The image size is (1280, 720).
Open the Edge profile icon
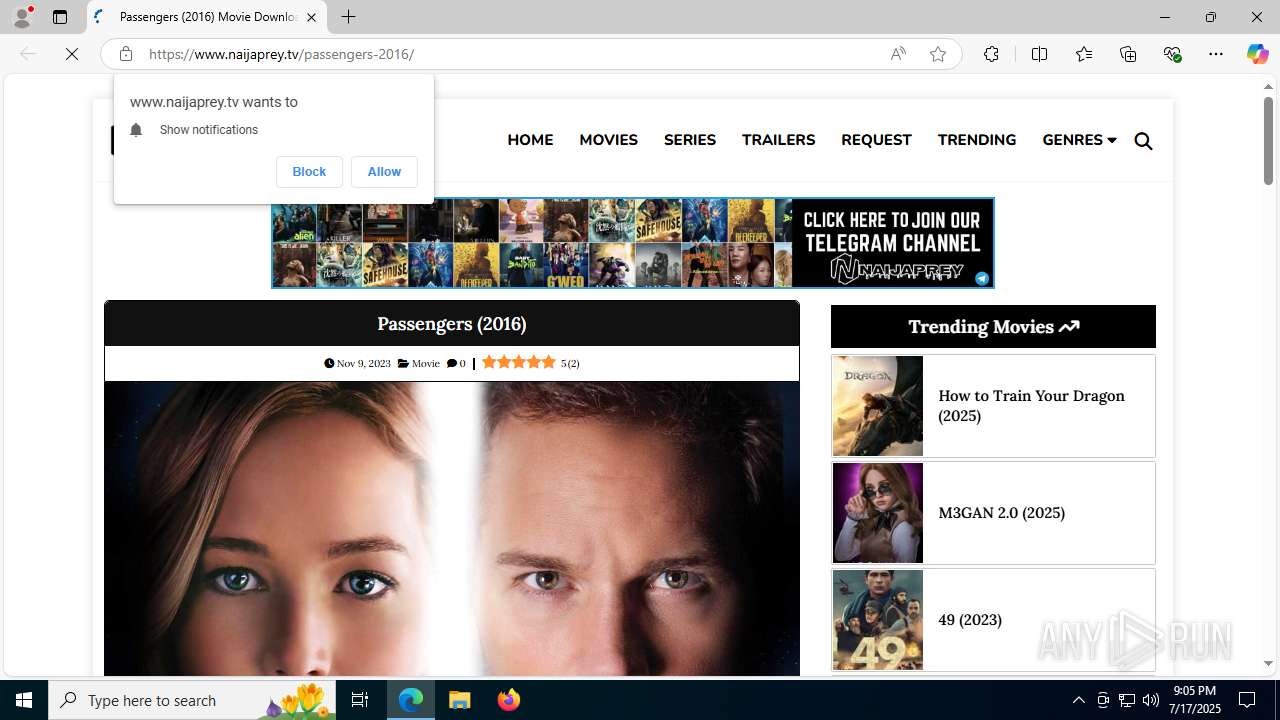(x=21, y=17)
